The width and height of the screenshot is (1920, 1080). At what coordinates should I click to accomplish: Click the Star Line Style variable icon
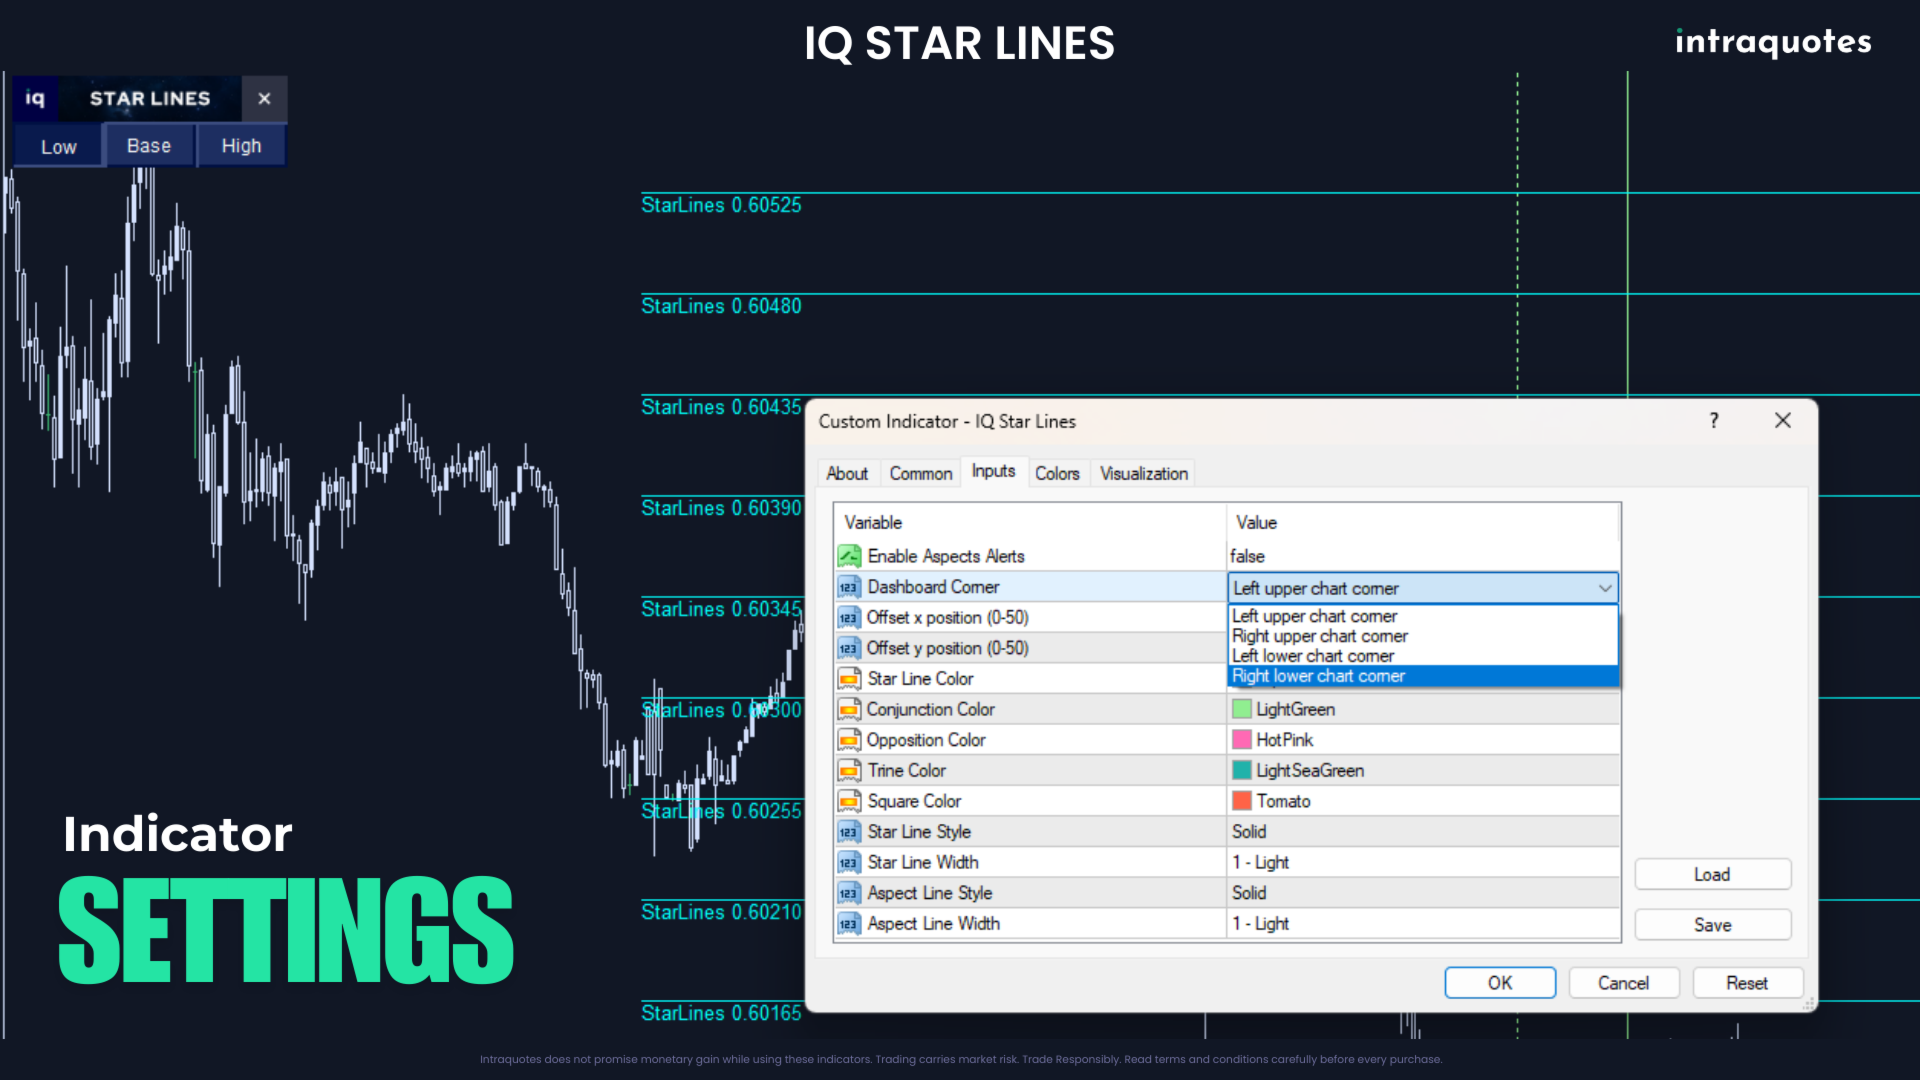[x=849, y=832]
